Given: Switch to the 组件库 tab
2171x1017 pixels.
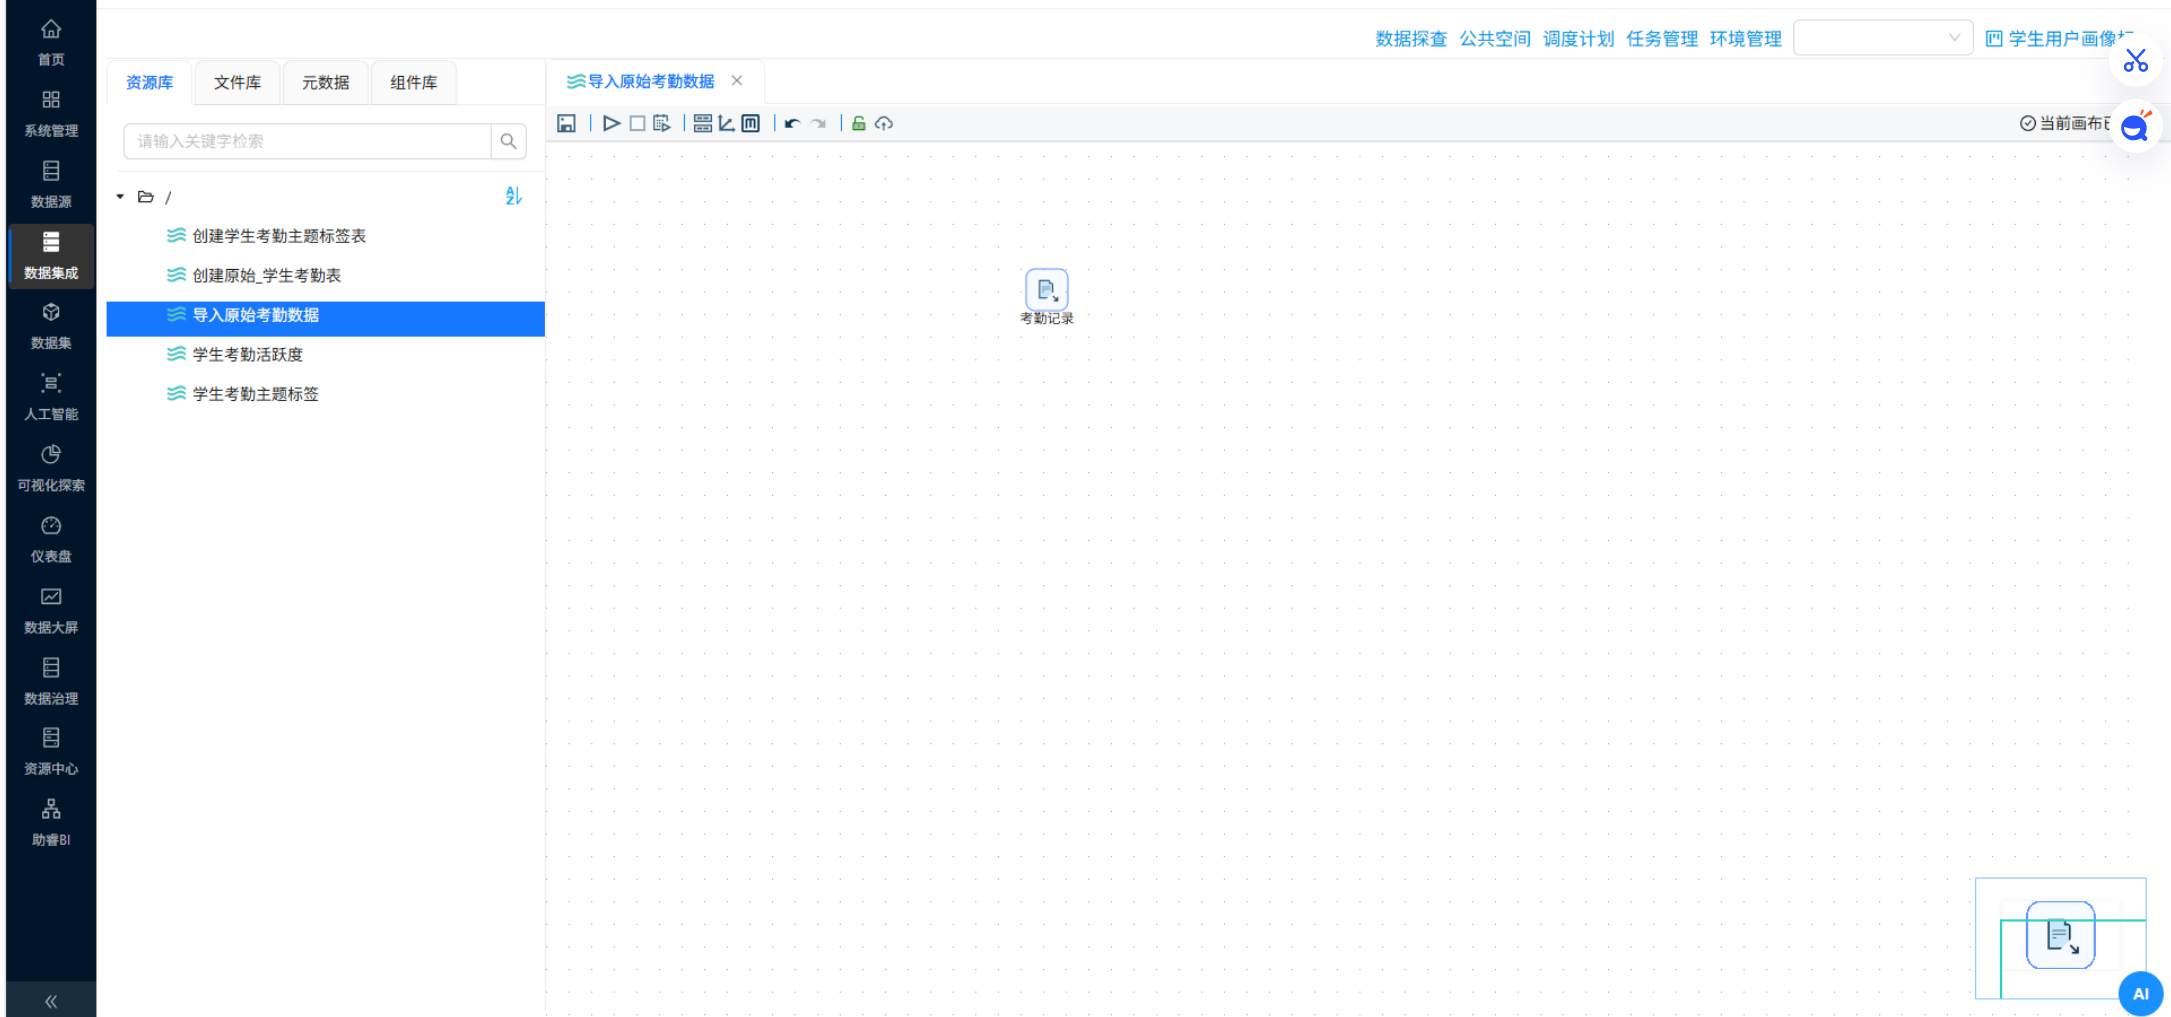Looking at the screenshot, I should click(414, 82).
